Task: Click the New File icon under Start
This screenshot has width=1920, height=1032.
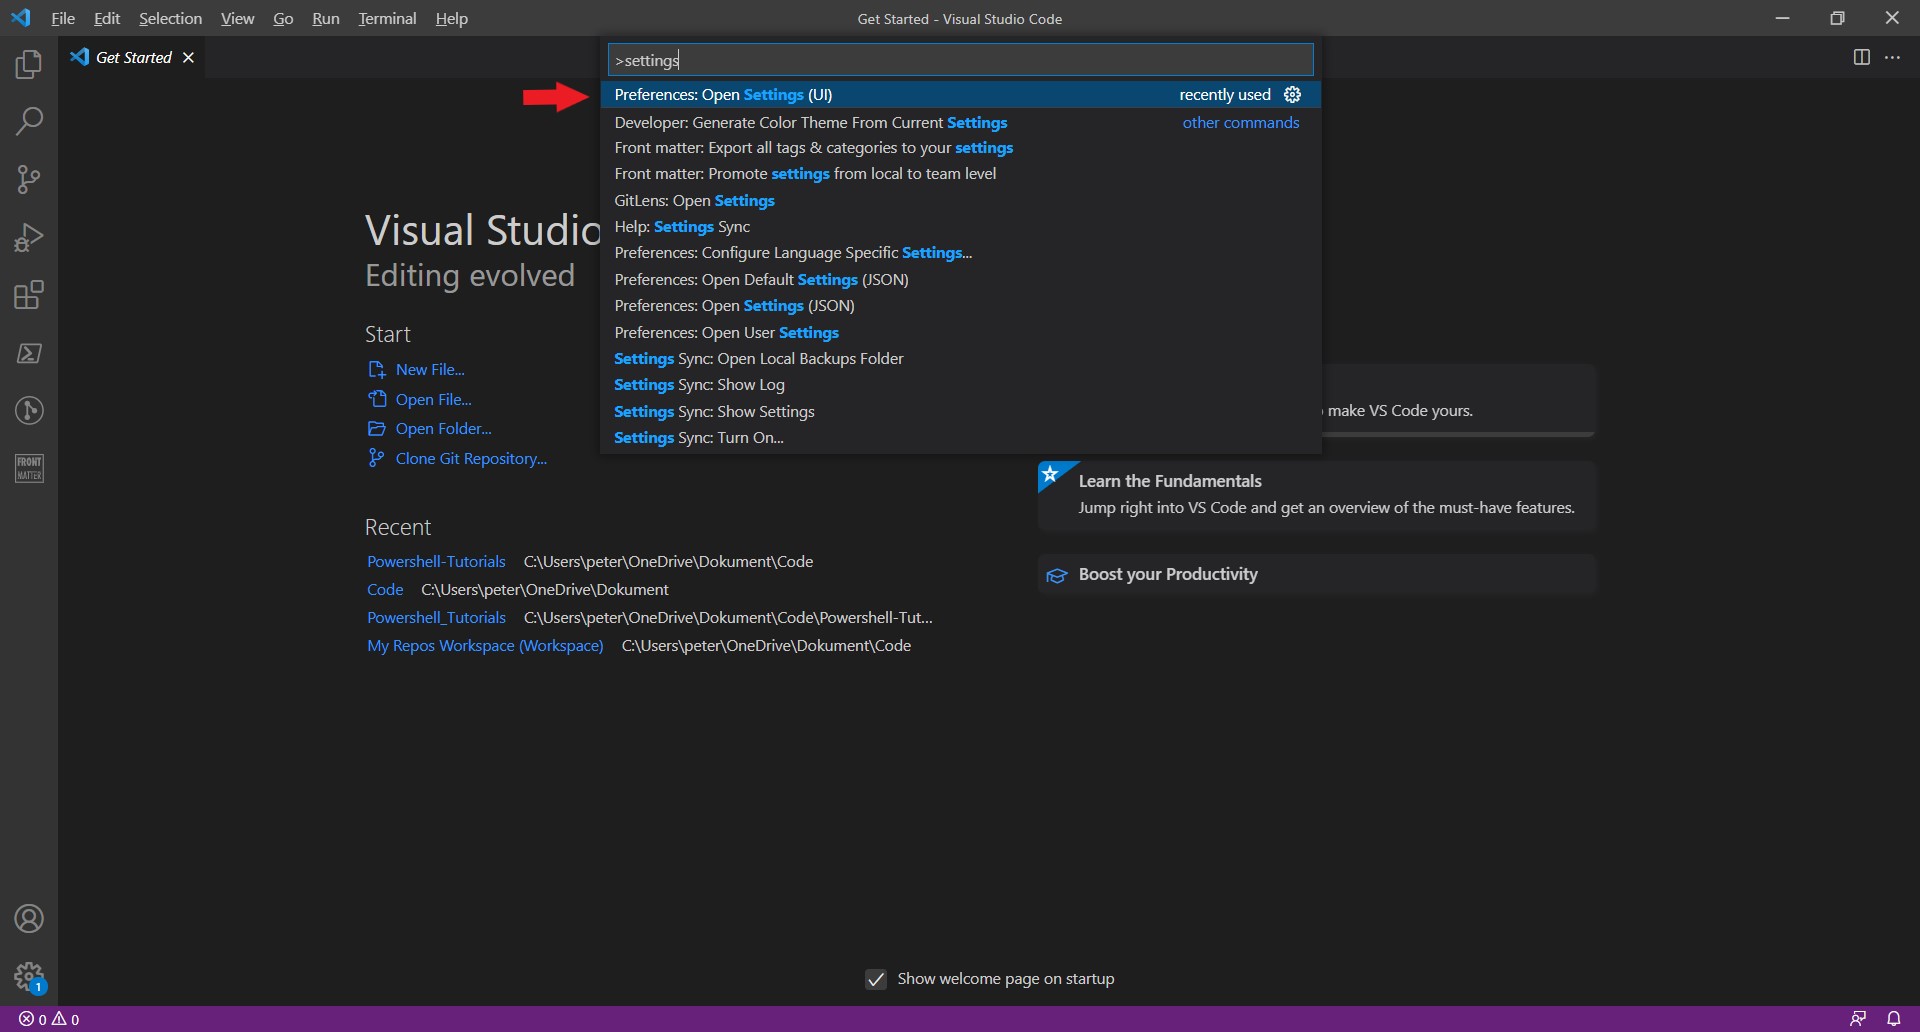Action: point(376,369)
